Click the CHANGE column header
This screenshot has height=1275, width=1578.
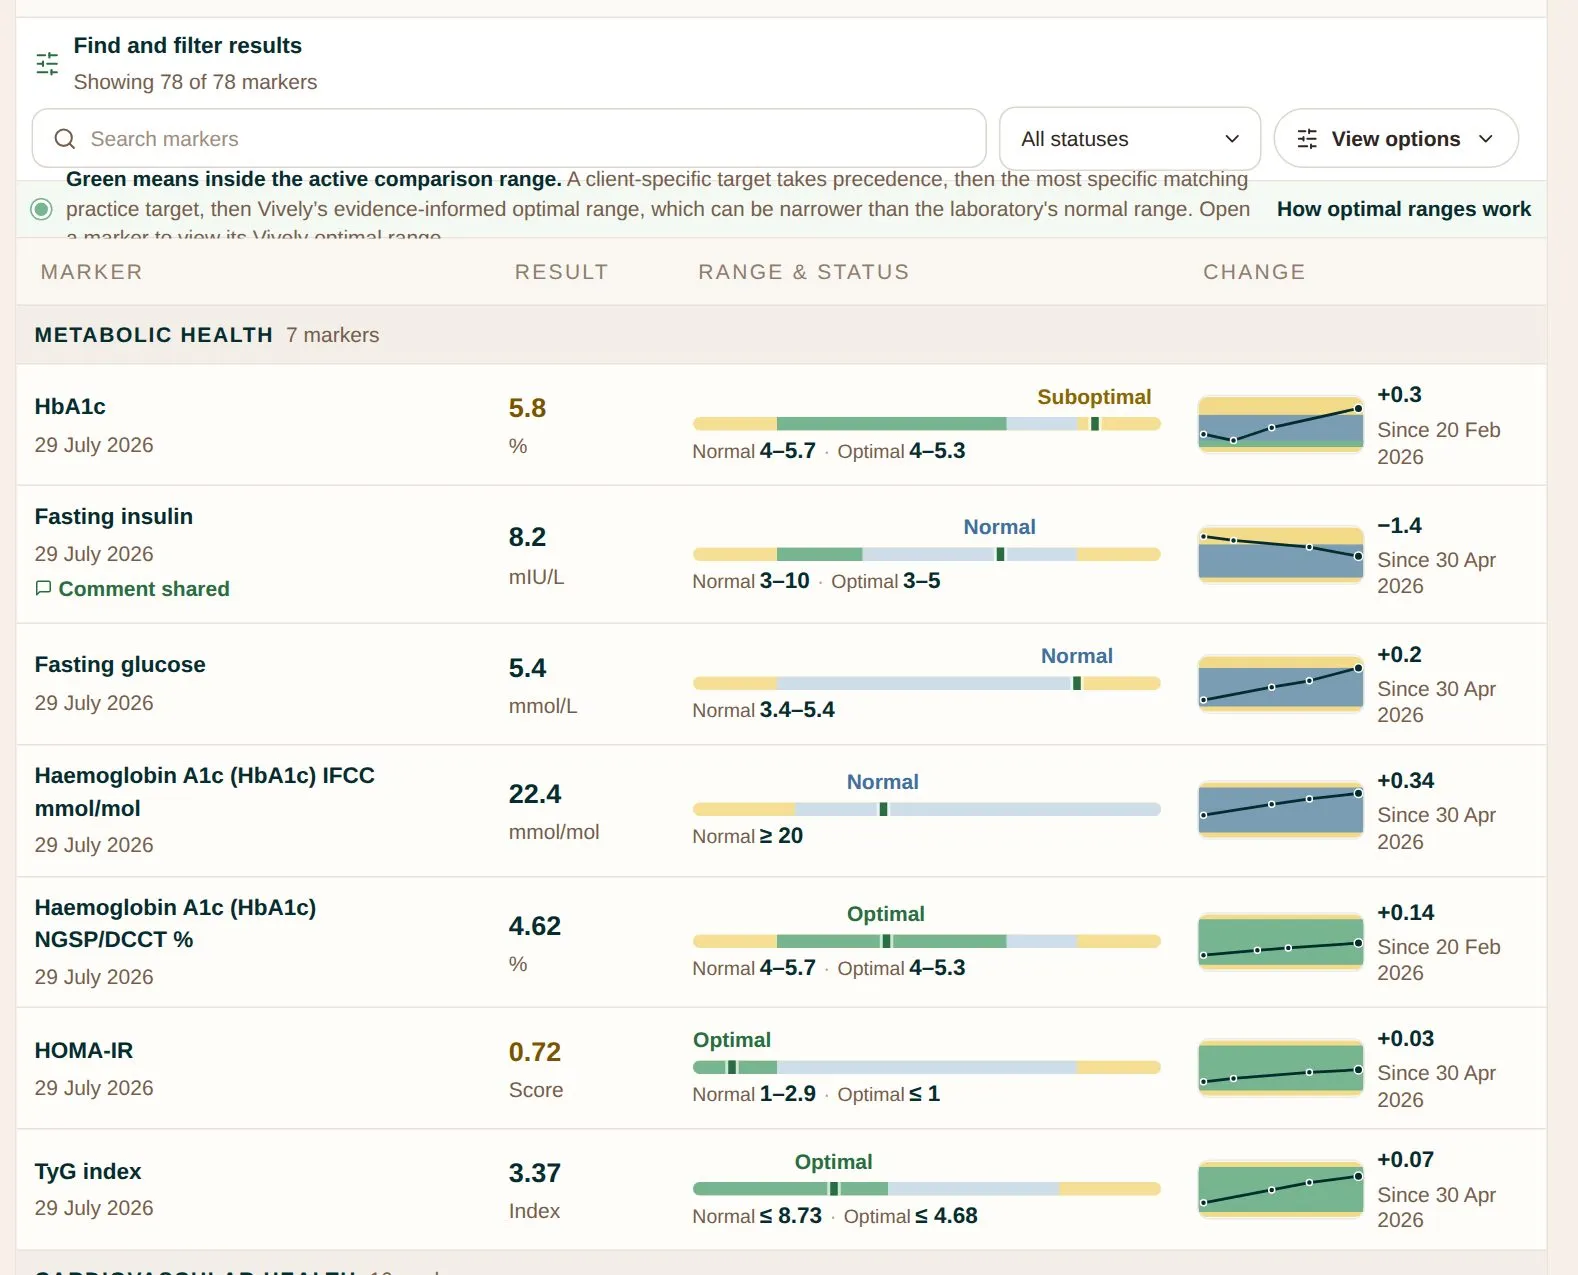(1254, 272)
